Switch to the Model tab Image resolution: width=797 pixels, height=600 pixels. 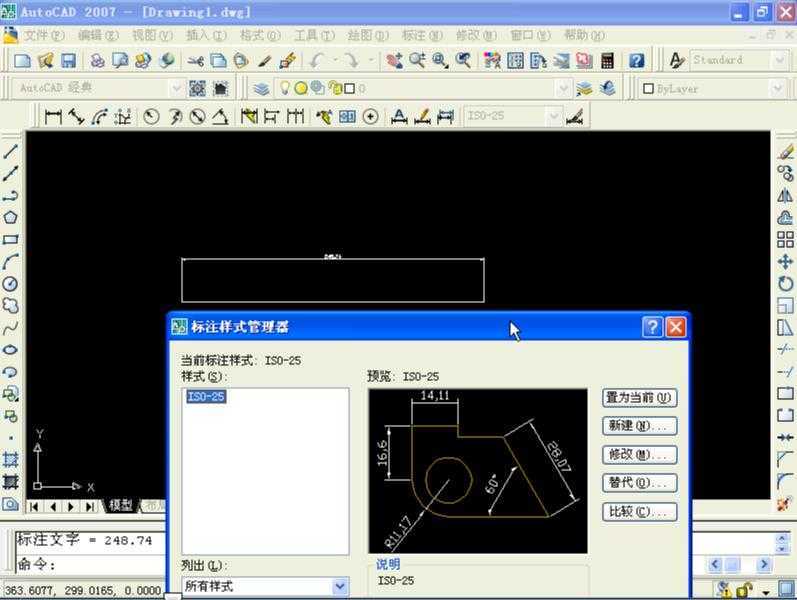[x=120, y=505]
